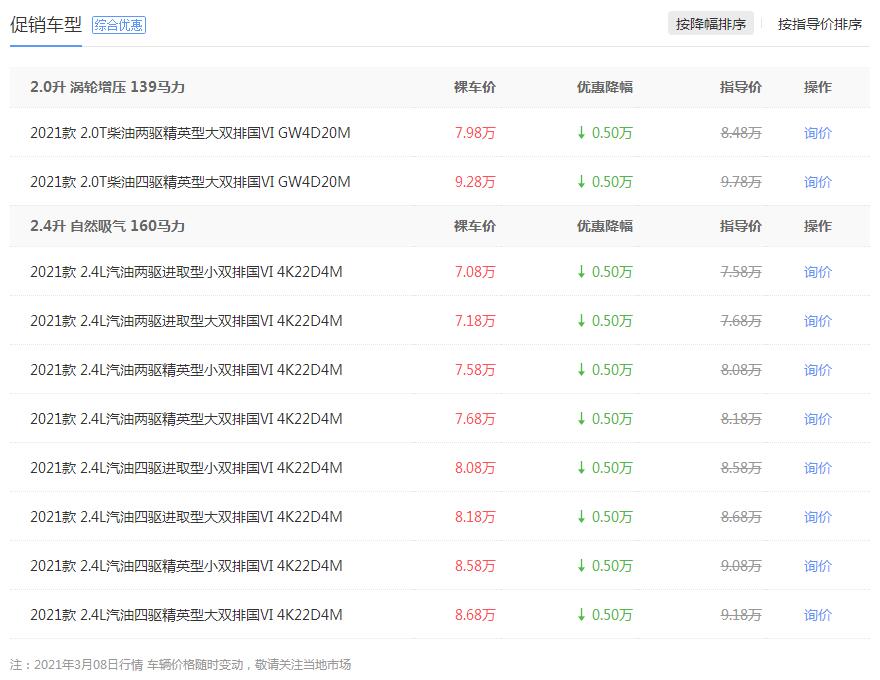Select model 2021款 2.4L汽油两驱进取型大双排国VI 4K22D4M

(x=186, y=321)
